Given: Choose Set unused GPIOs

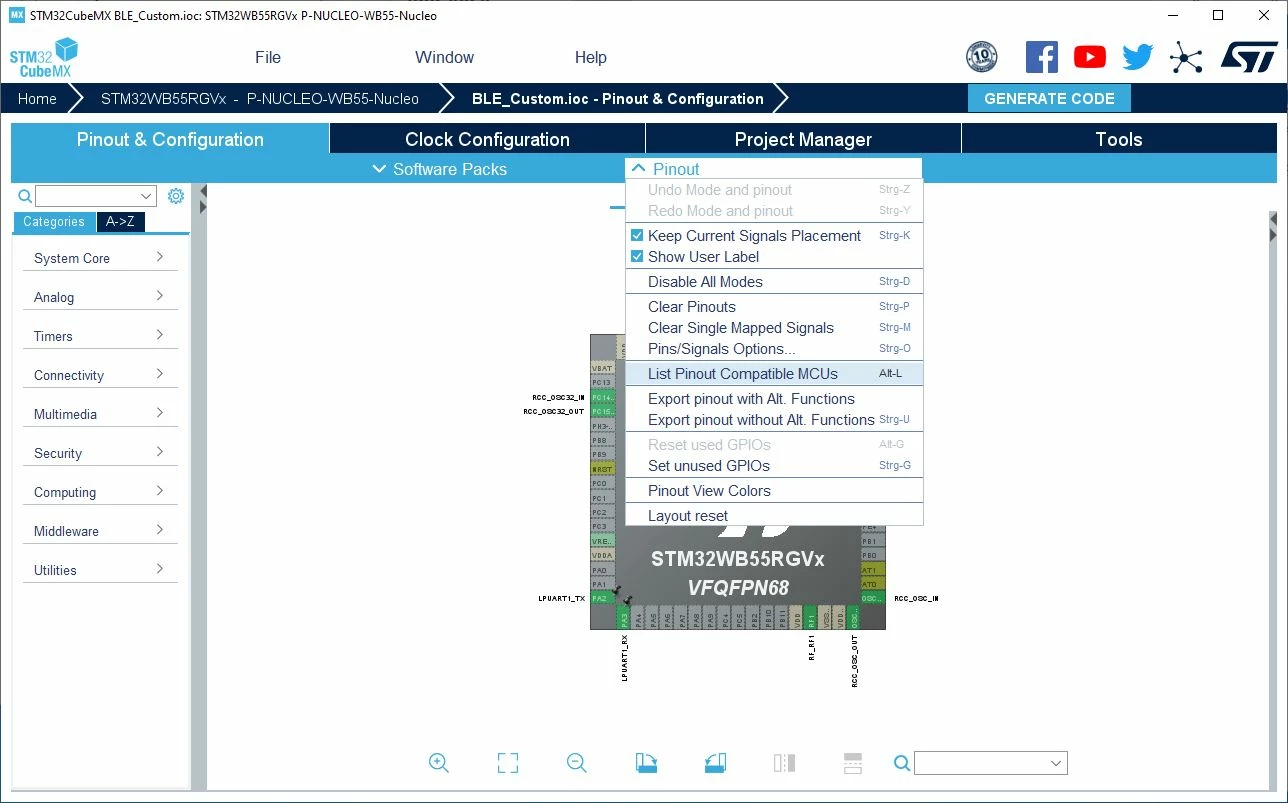Looking at the screenshot, I should point(773,466).
